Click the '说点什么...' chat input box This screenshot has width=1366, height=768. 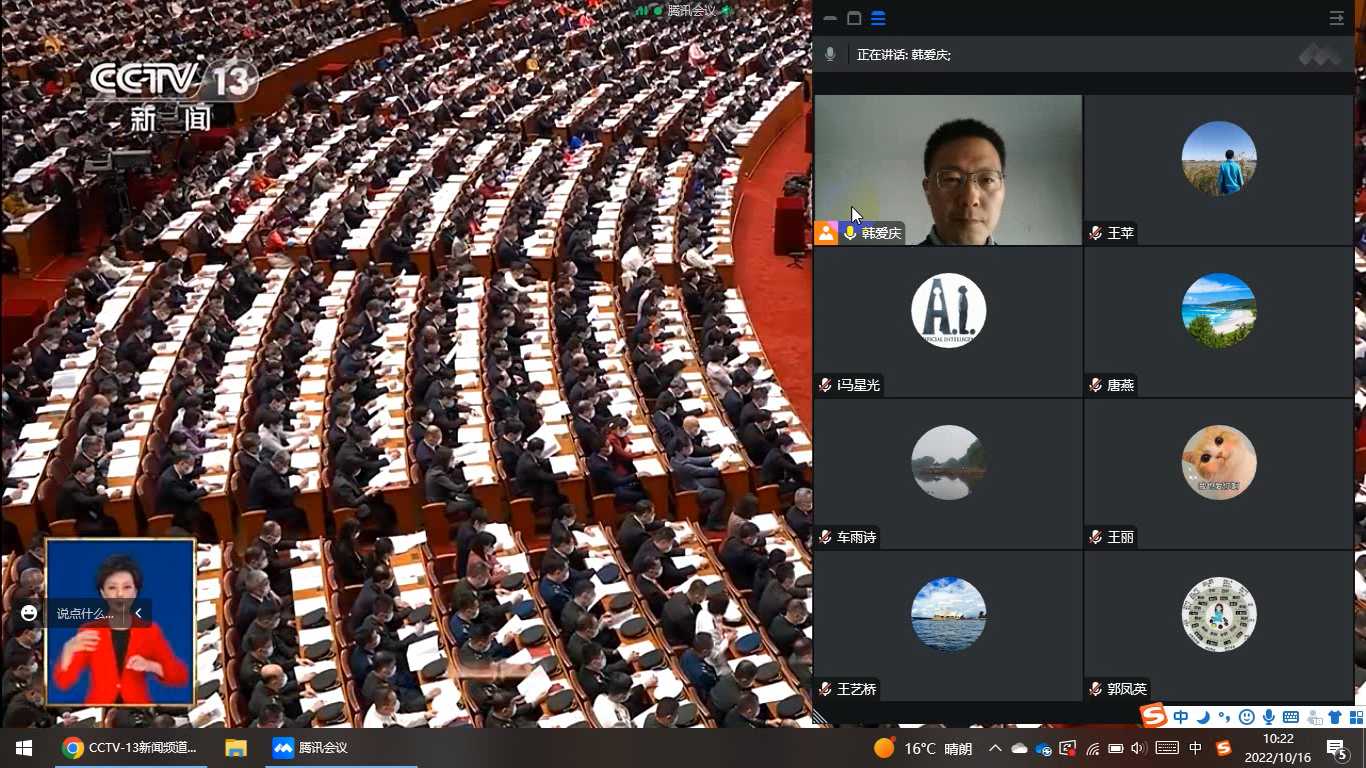pos(85,613)
